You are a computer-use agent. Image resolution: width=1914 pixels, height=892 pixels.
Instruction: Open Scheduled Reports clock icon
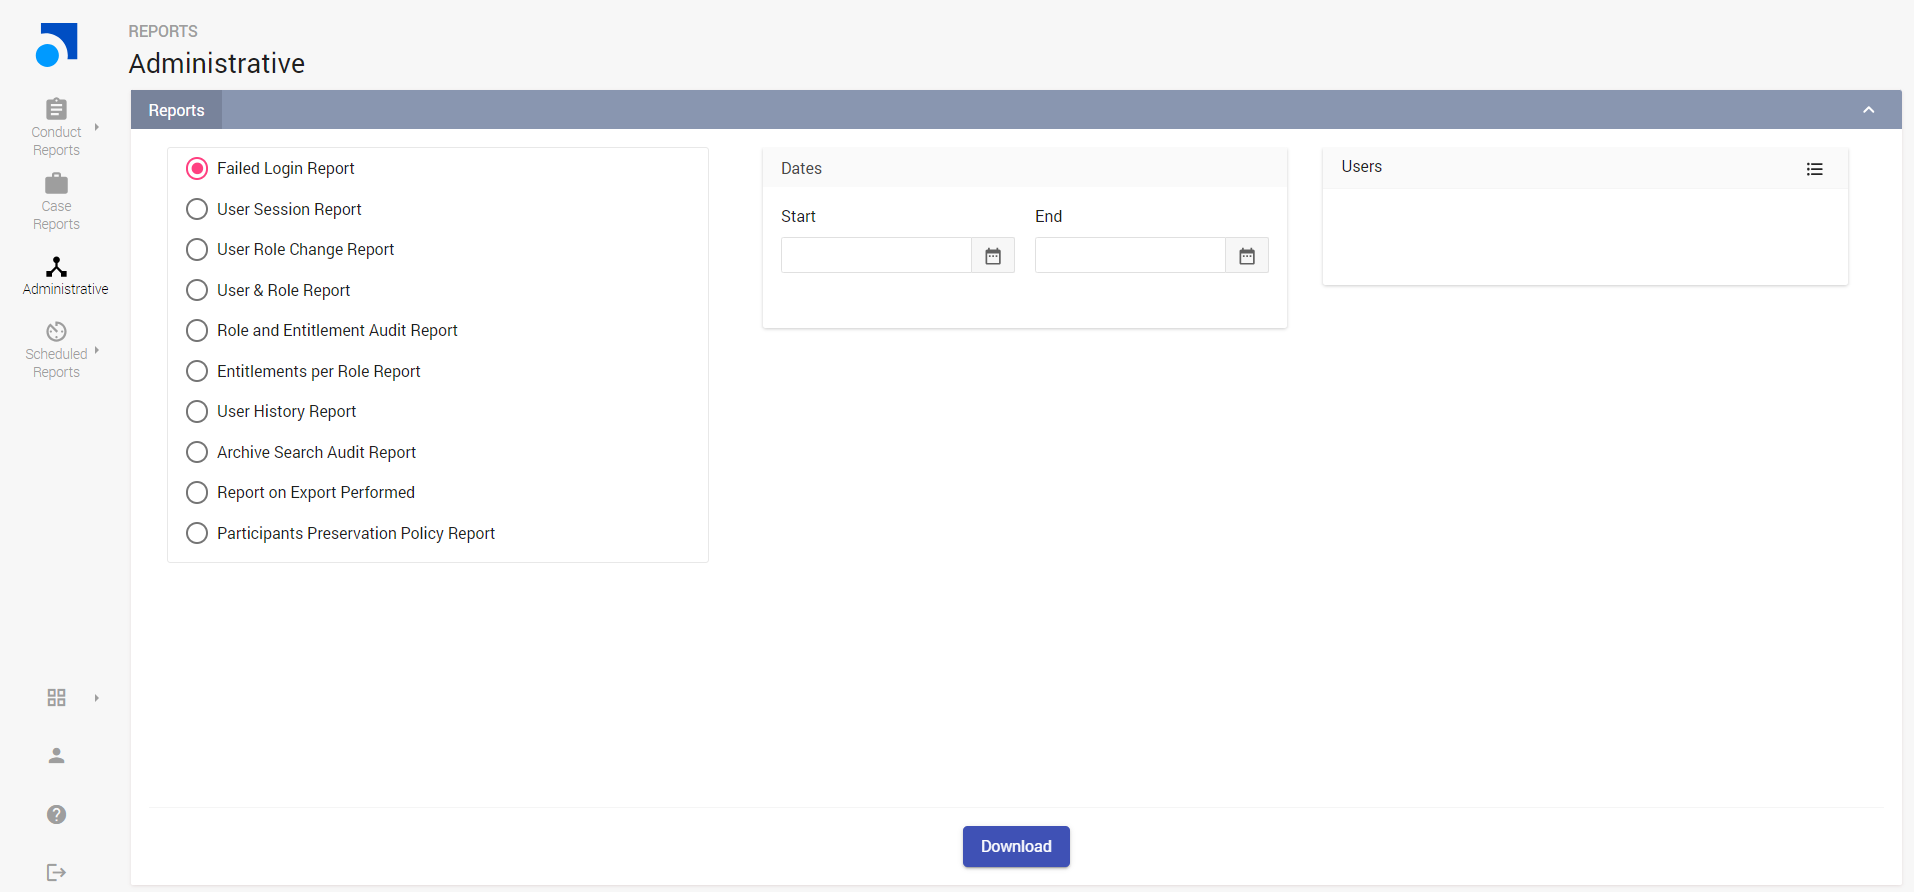click(56, 331)
